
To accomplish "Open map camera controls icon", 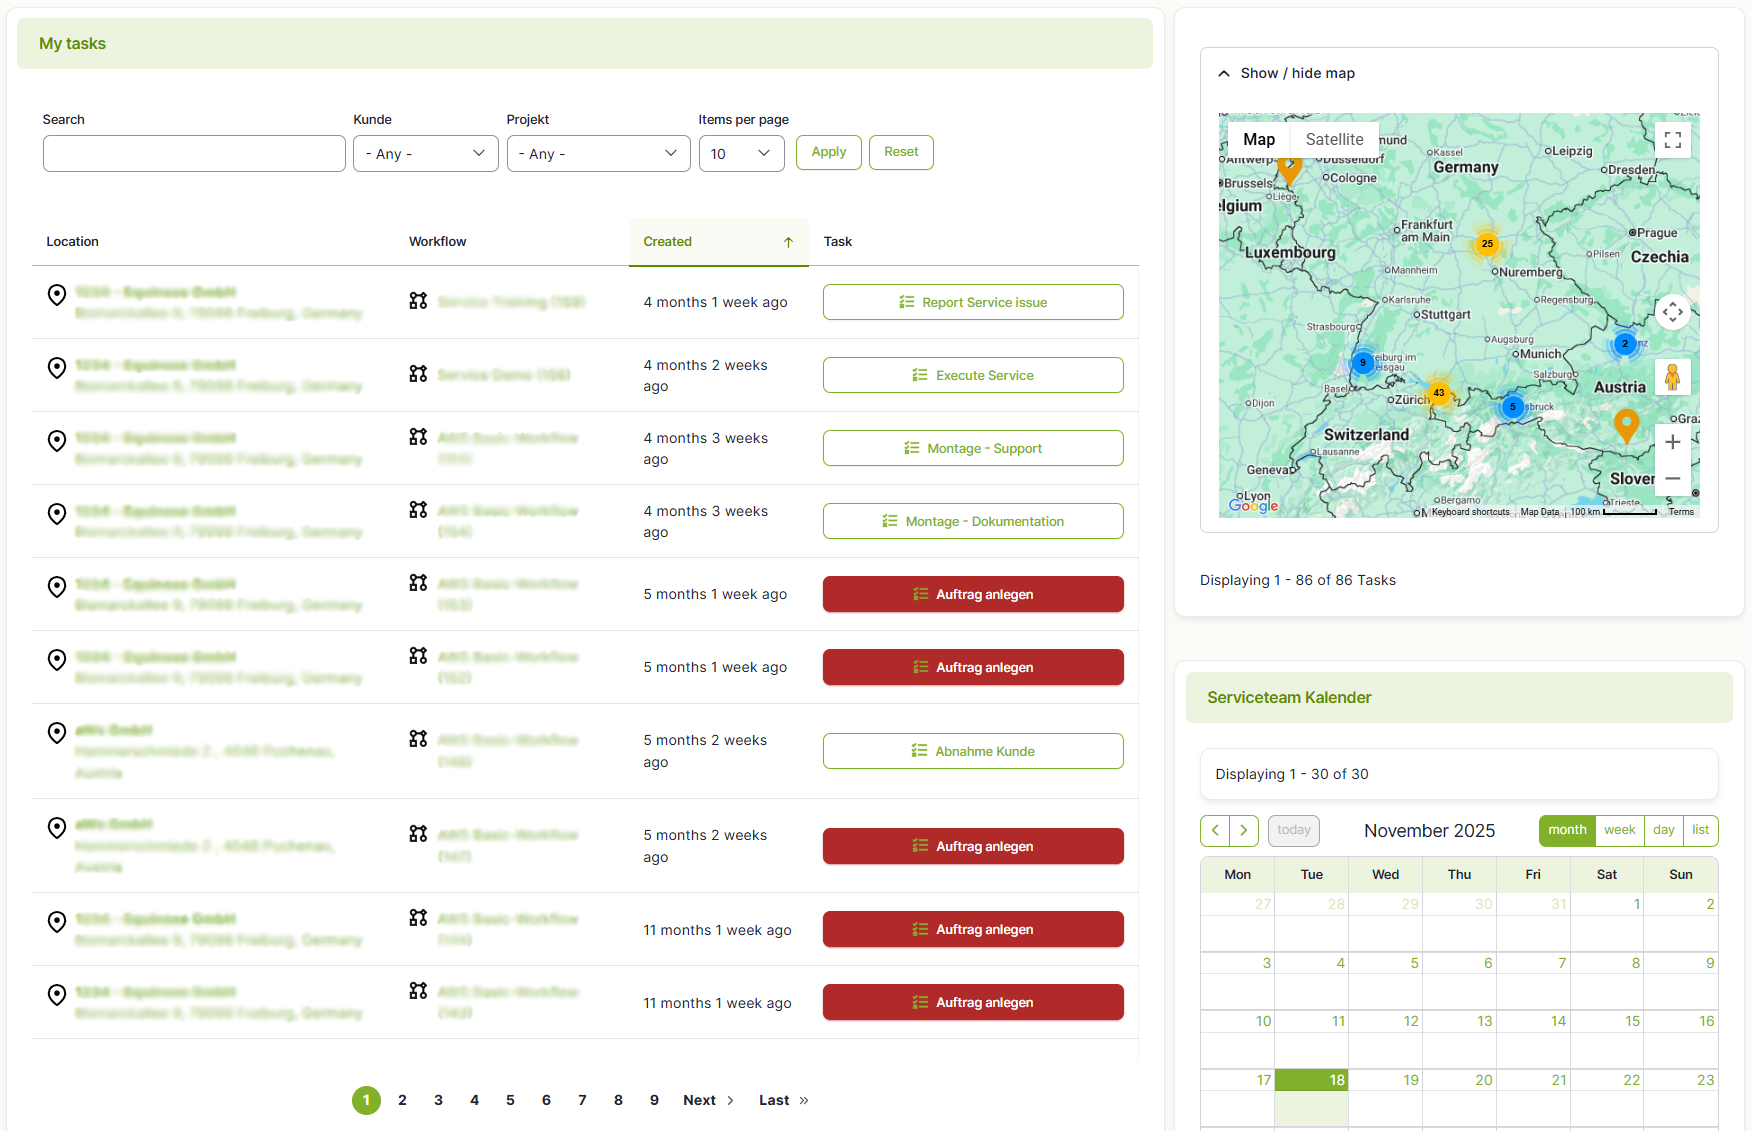I will click(1672, 313).
